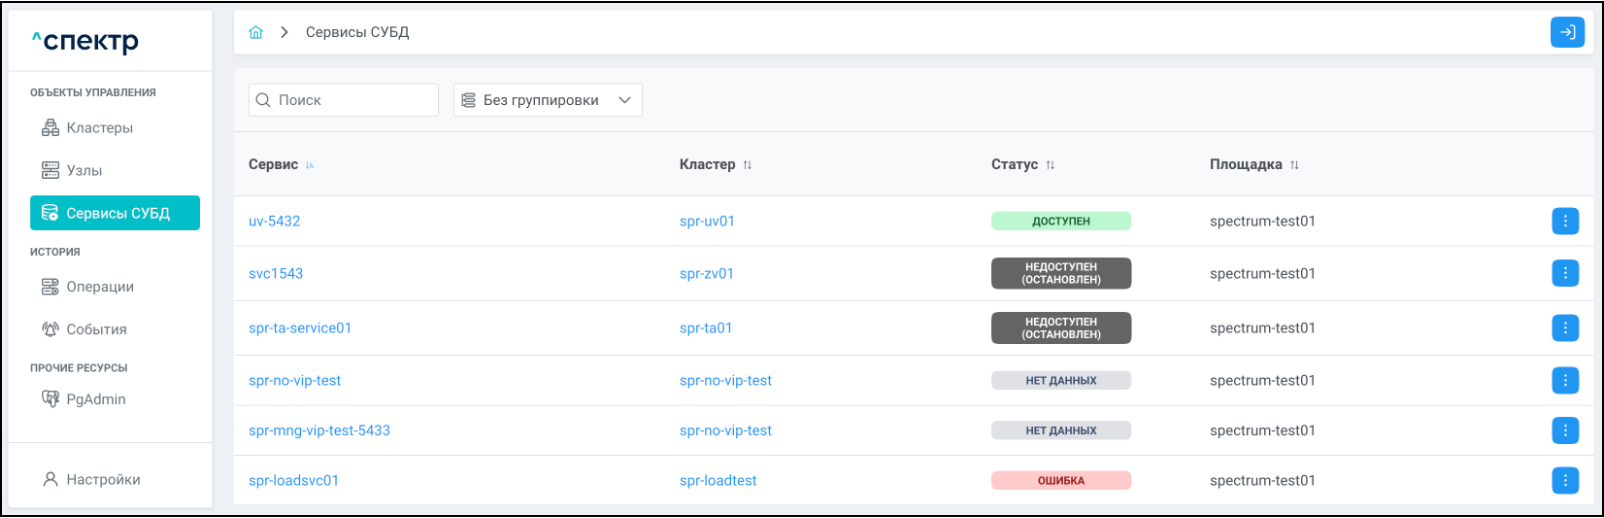Click the logout icon button top right

pyautogui.click(x=1567, y=32)
